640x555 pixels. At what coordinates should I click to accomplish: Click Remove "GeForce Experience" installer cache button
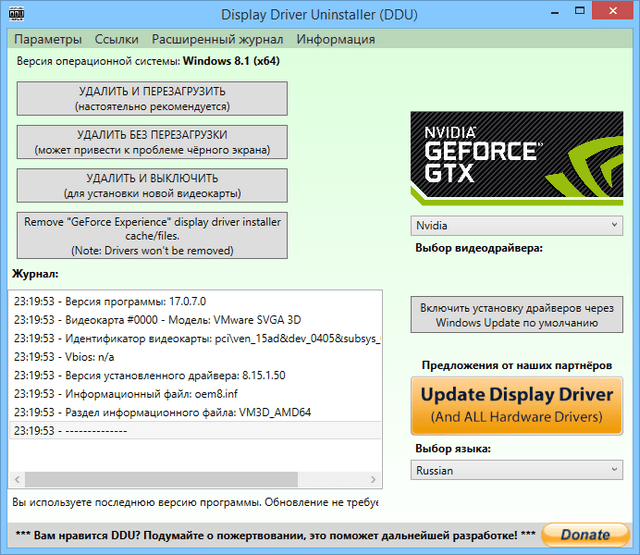tap(152, 235)
